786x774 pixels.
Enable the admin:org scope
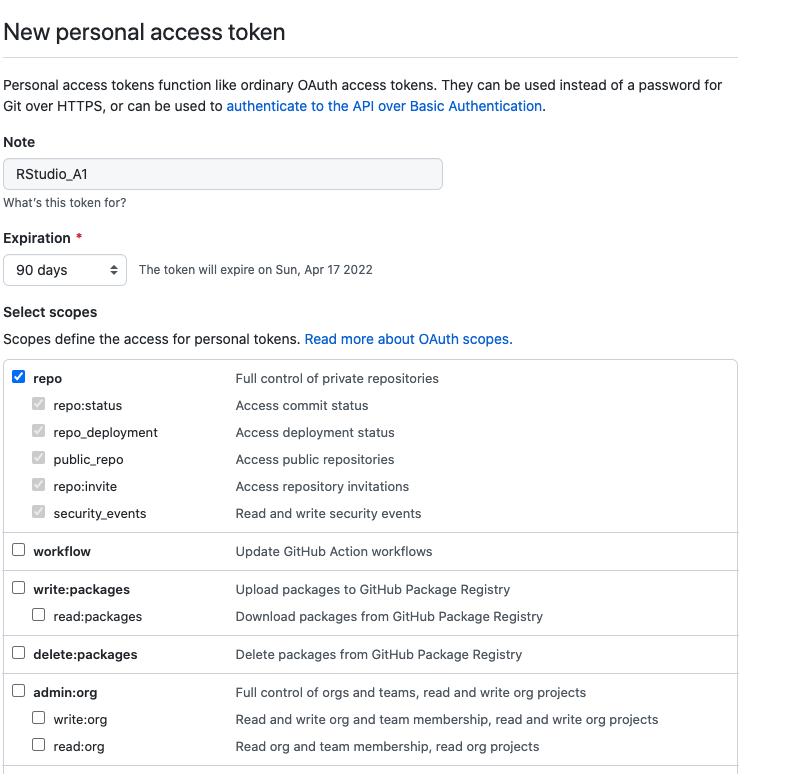click(x=18, y=691)
